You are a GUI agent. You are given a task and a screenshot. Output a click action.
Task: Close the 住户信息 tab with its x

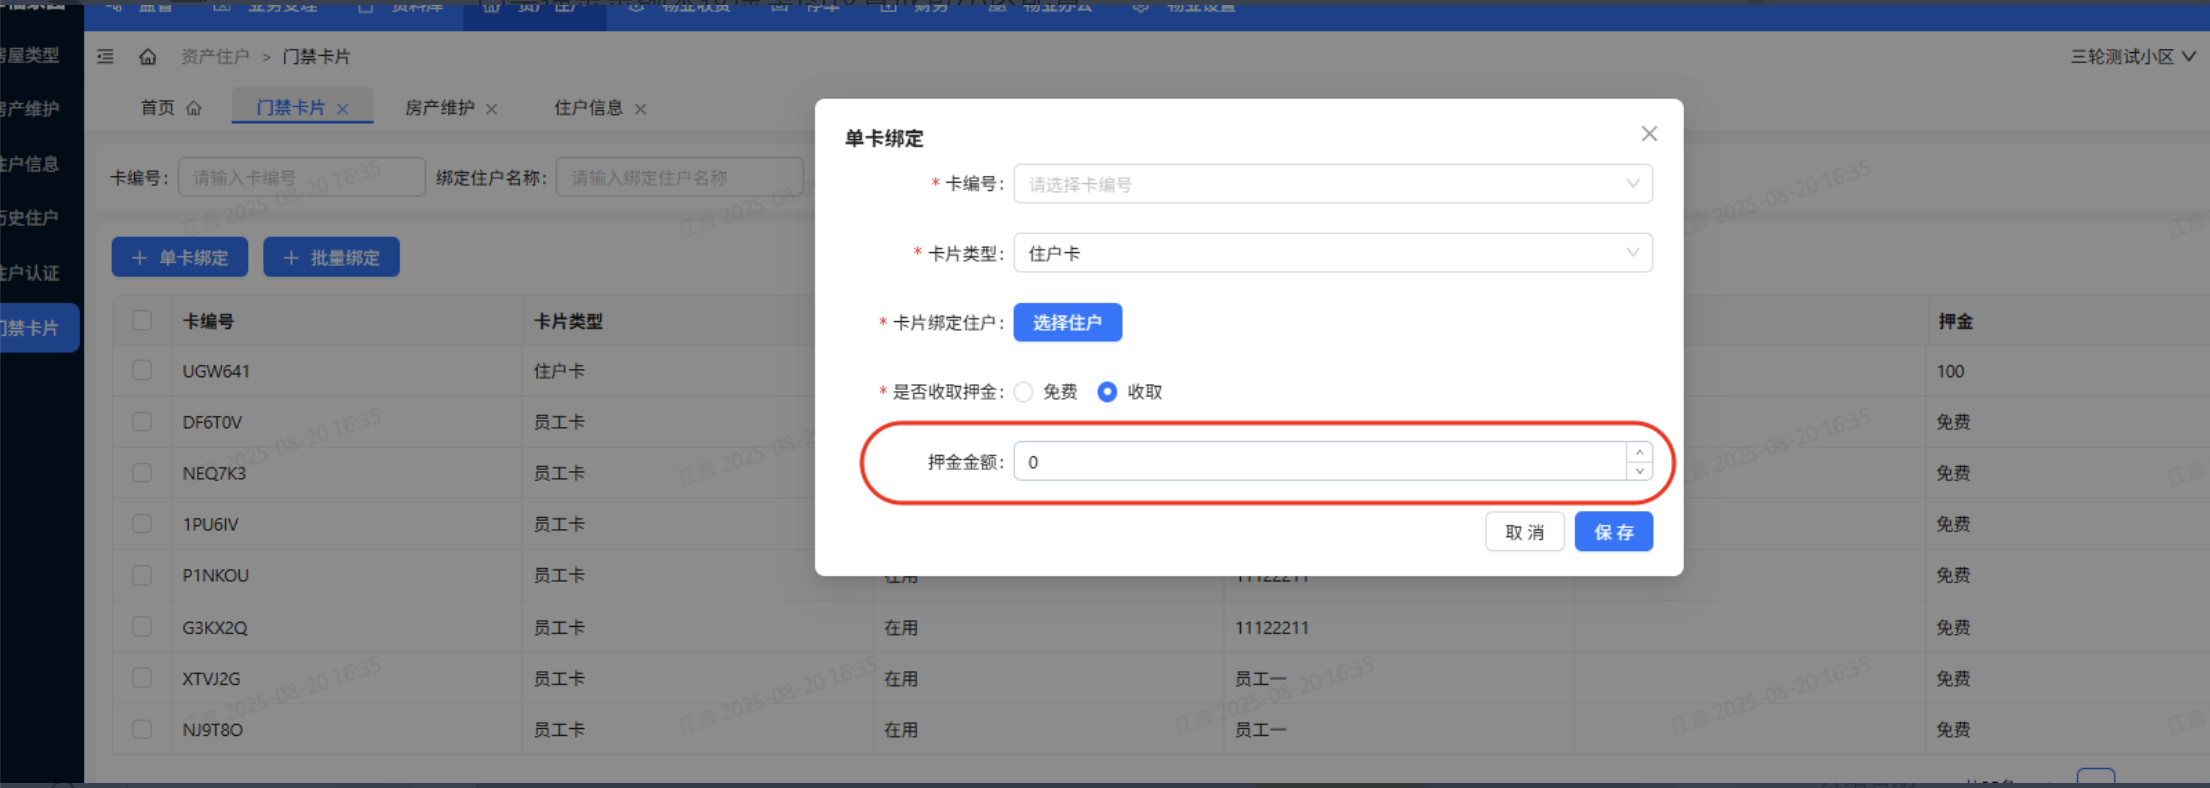641,109
